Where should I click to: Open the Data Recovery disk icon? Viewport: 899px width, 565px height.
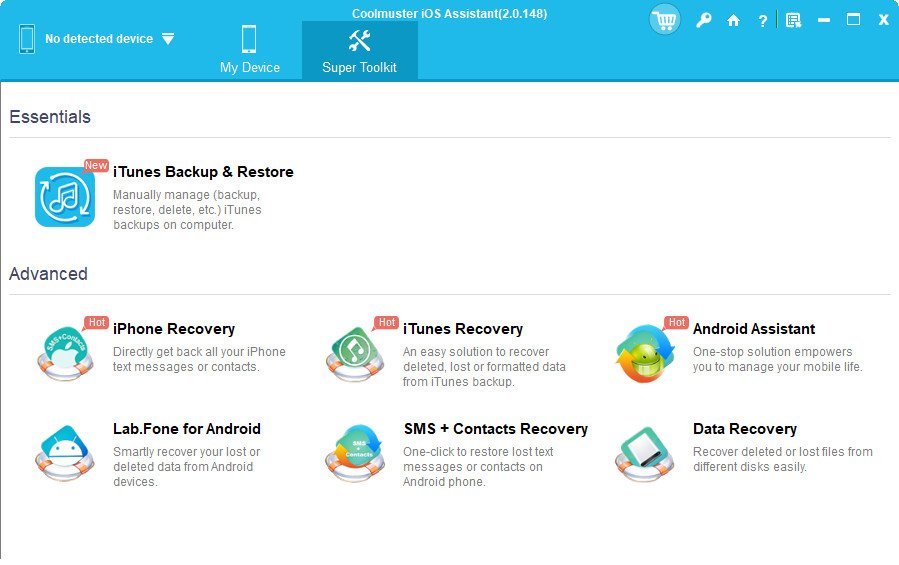click(x=645, y=453)
